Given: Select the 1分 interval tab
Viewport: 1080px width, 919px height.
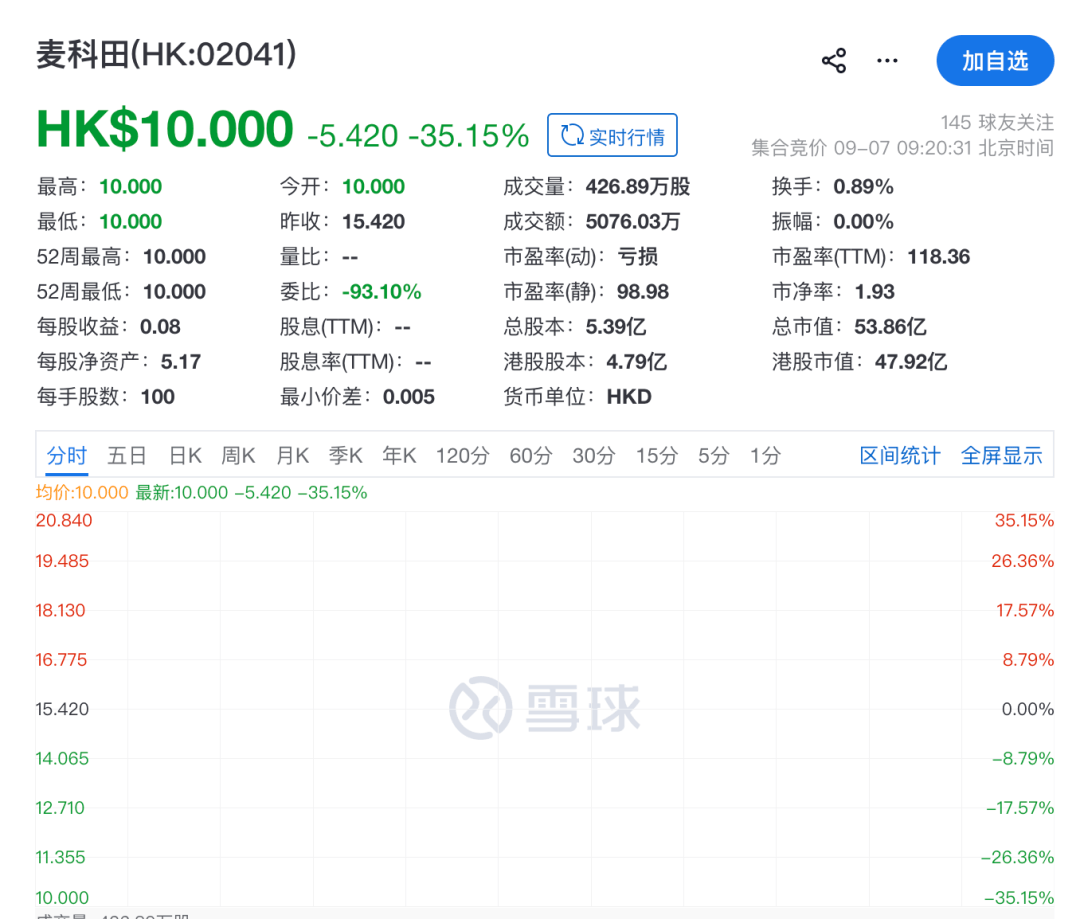Looking at the screenshot, I should [x=765, y=455].
